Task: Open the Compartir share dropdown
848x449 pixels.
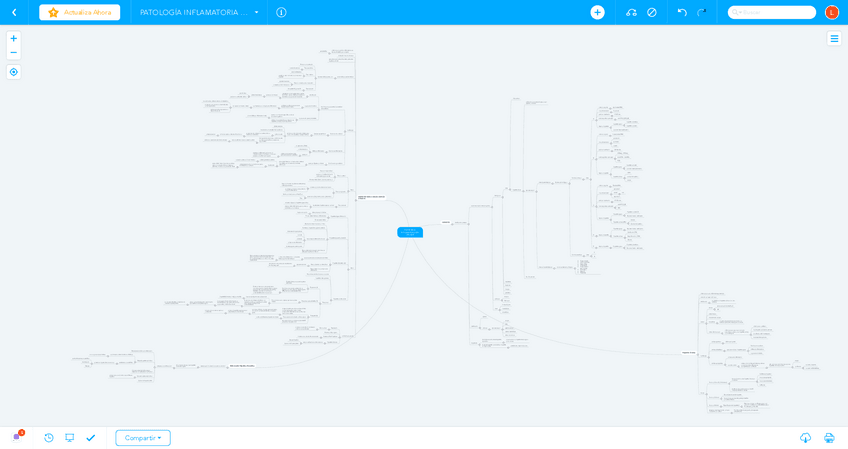Action: (x=143, y=438)
